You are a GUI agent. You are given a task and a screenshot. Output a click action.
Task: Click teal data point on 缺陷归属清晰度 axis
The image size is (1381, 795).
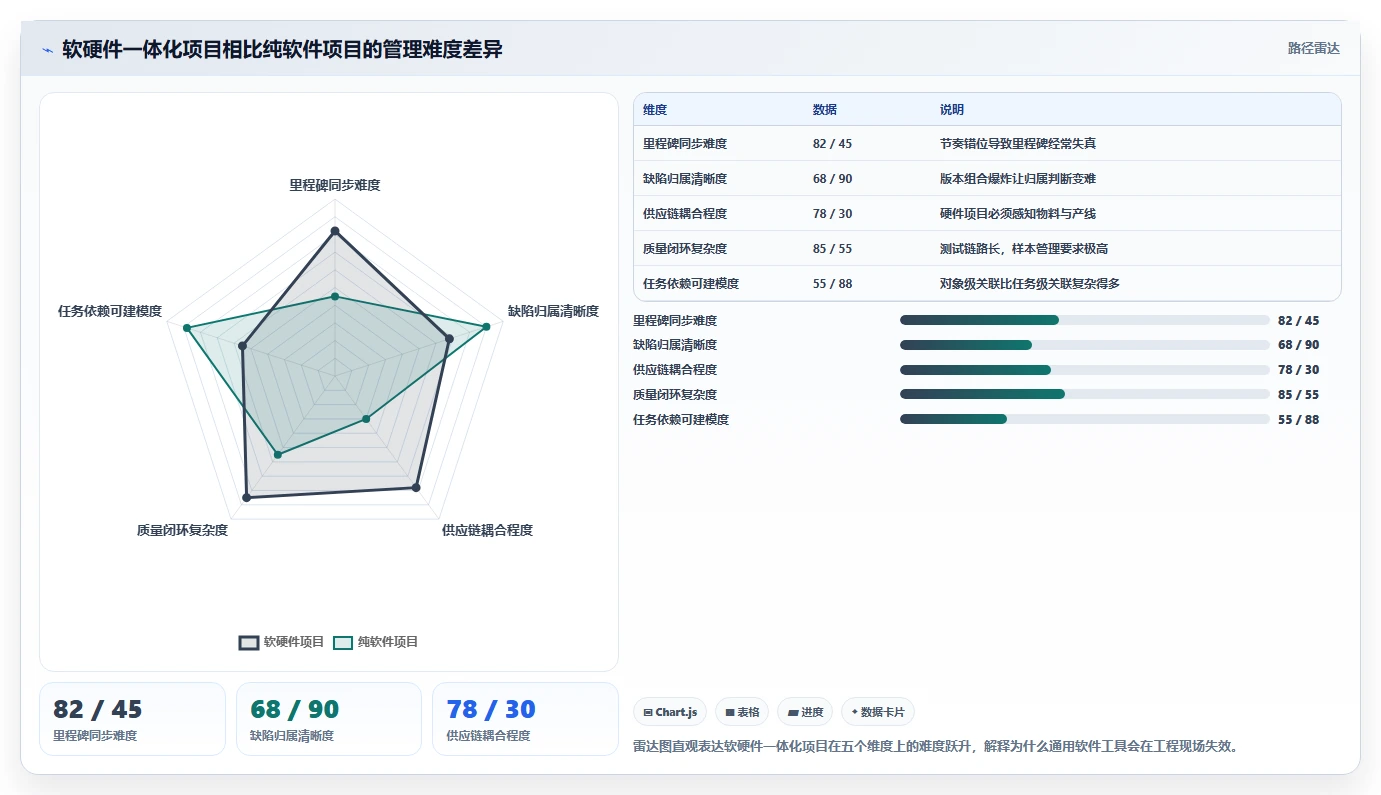[x=487, y=327]
